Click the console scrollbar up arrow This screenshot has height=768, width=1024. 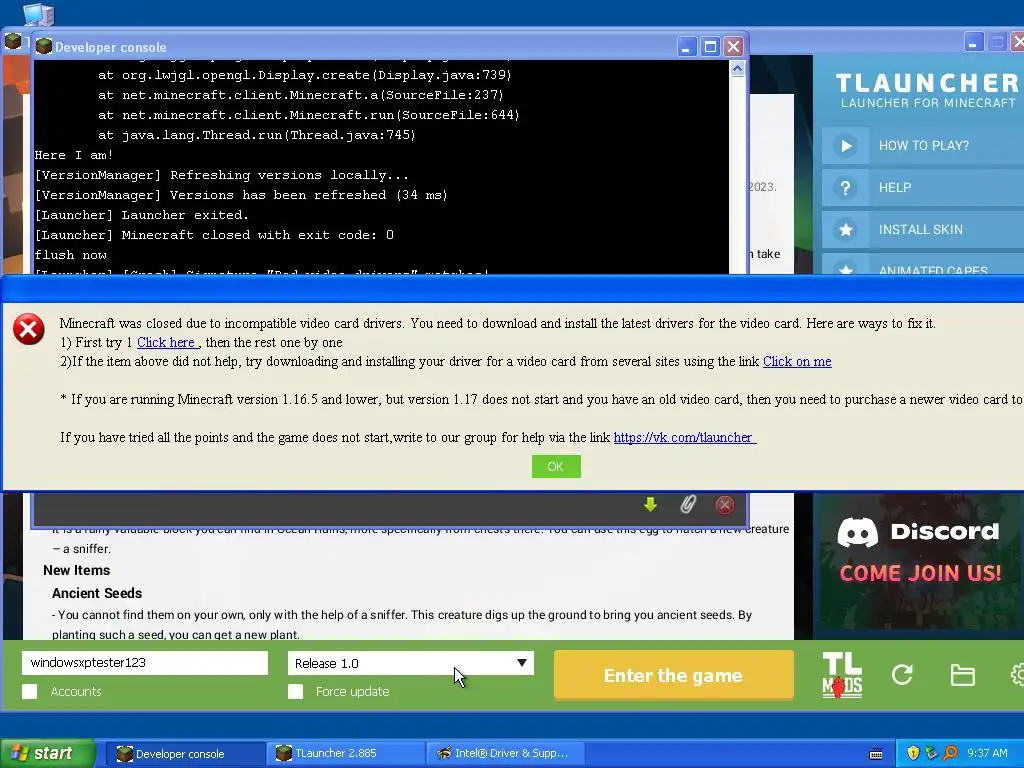737,69
